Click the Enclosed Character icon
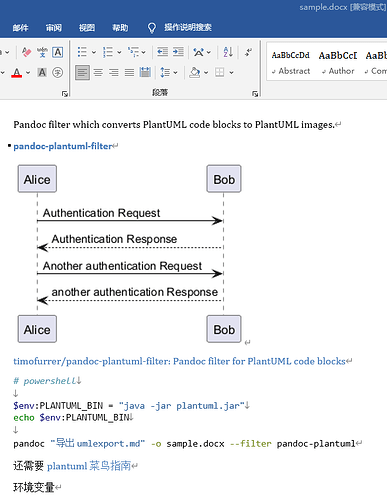 point(58,72)
